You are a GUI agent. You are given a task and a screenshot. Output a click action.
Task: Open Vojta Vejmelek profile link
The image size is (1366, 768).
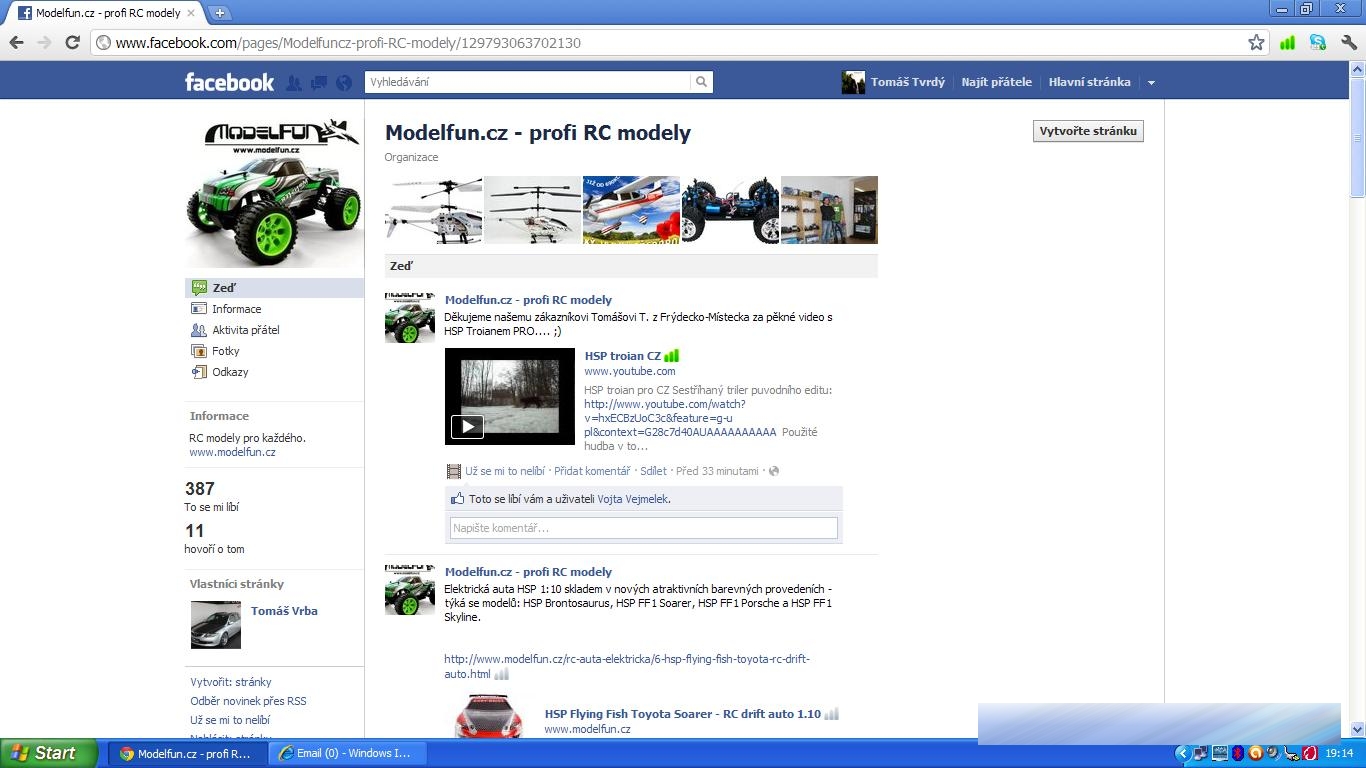click(633, 499)
